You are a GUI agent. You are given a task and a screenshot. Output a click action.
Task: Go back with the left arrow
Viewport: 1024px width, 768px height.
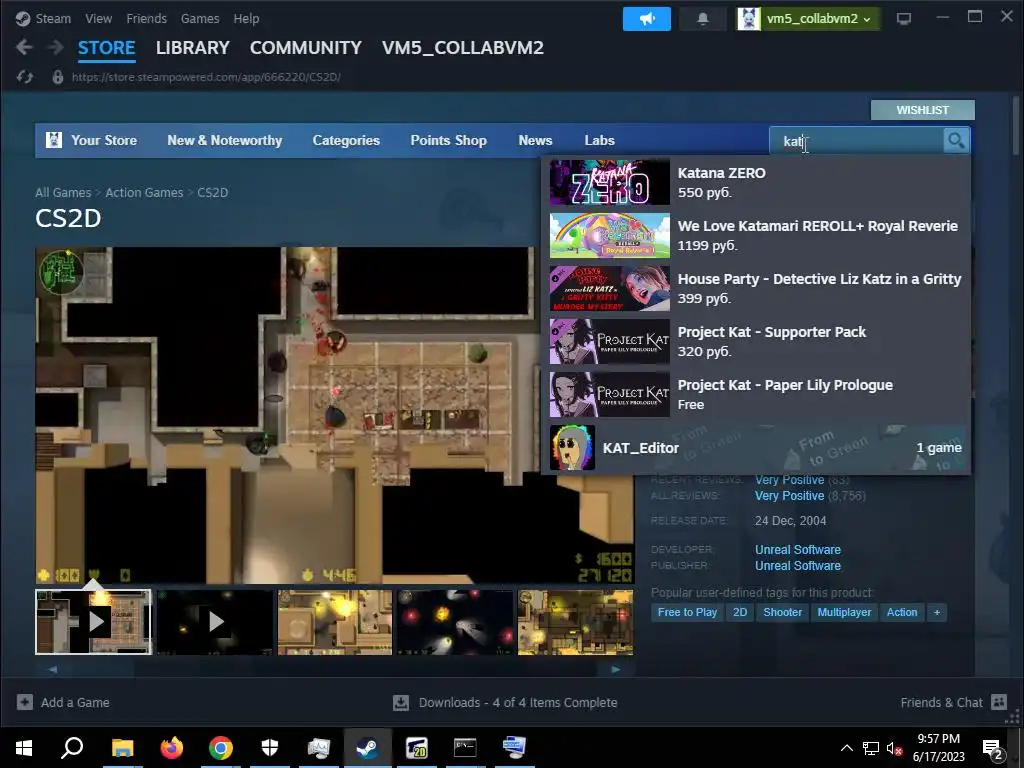coord(24,47)
